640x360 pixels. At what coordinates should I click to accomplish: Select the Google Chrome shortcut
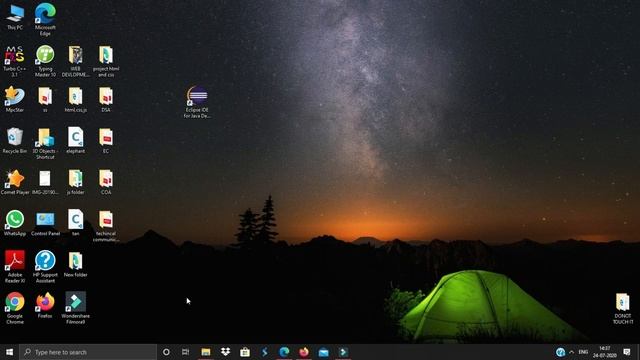point(15,308)
